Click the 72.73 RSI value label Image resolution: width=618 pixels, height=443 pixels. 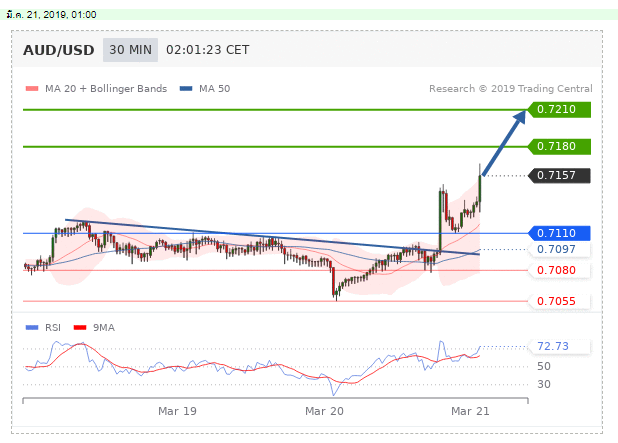559,346
